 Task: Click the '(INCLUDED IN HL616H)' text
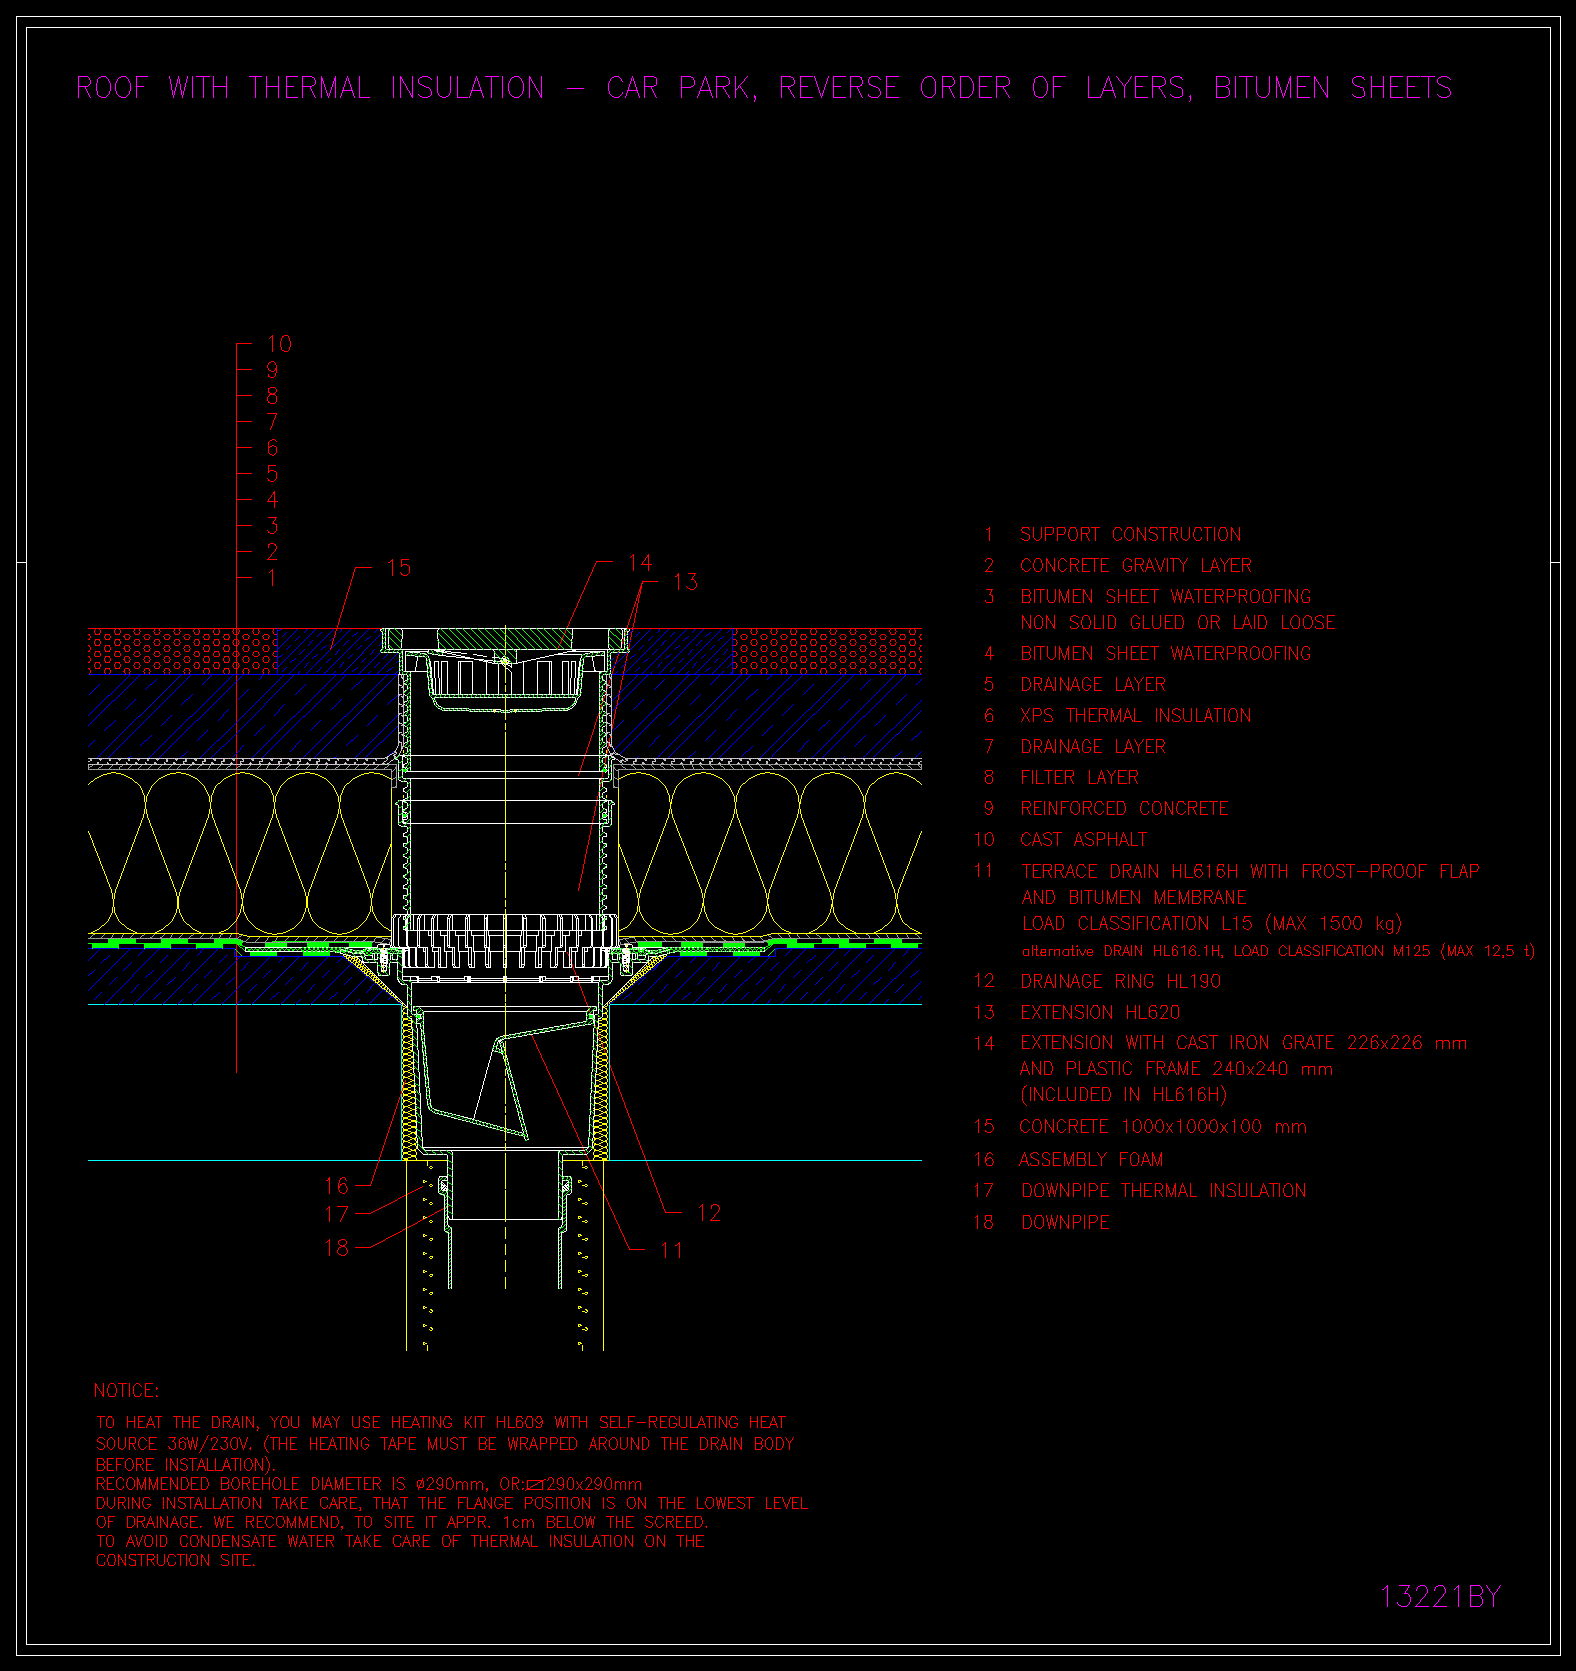tap(1123, 1095)
